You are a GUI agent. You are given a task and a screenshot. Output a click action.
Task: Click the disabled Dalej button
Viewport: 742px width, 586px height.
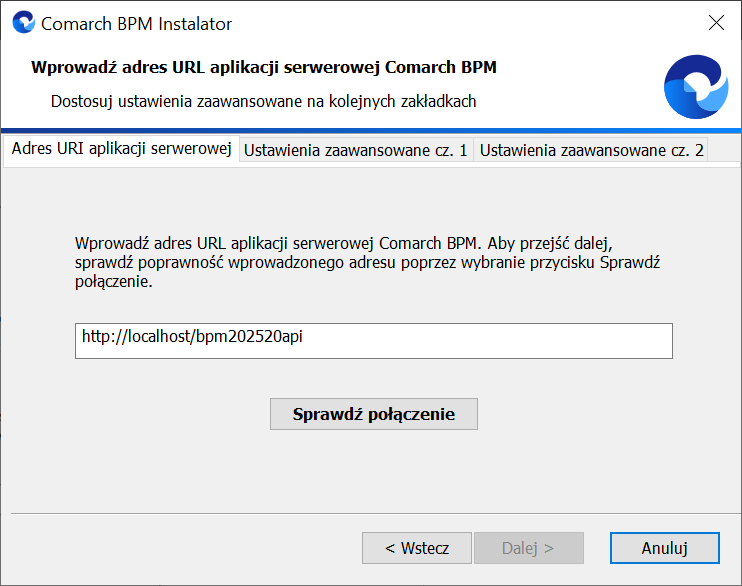point(529,548)
